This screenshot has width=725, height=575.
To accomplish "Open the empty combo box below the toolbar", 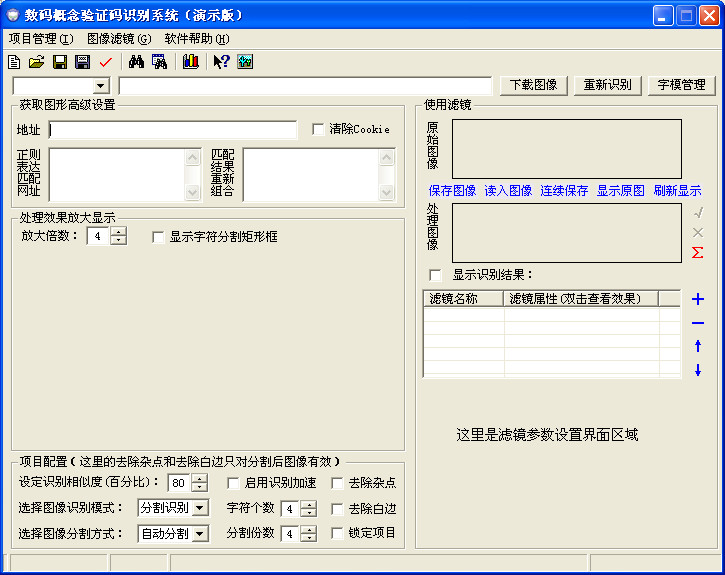I will click(x=100, y=86).
